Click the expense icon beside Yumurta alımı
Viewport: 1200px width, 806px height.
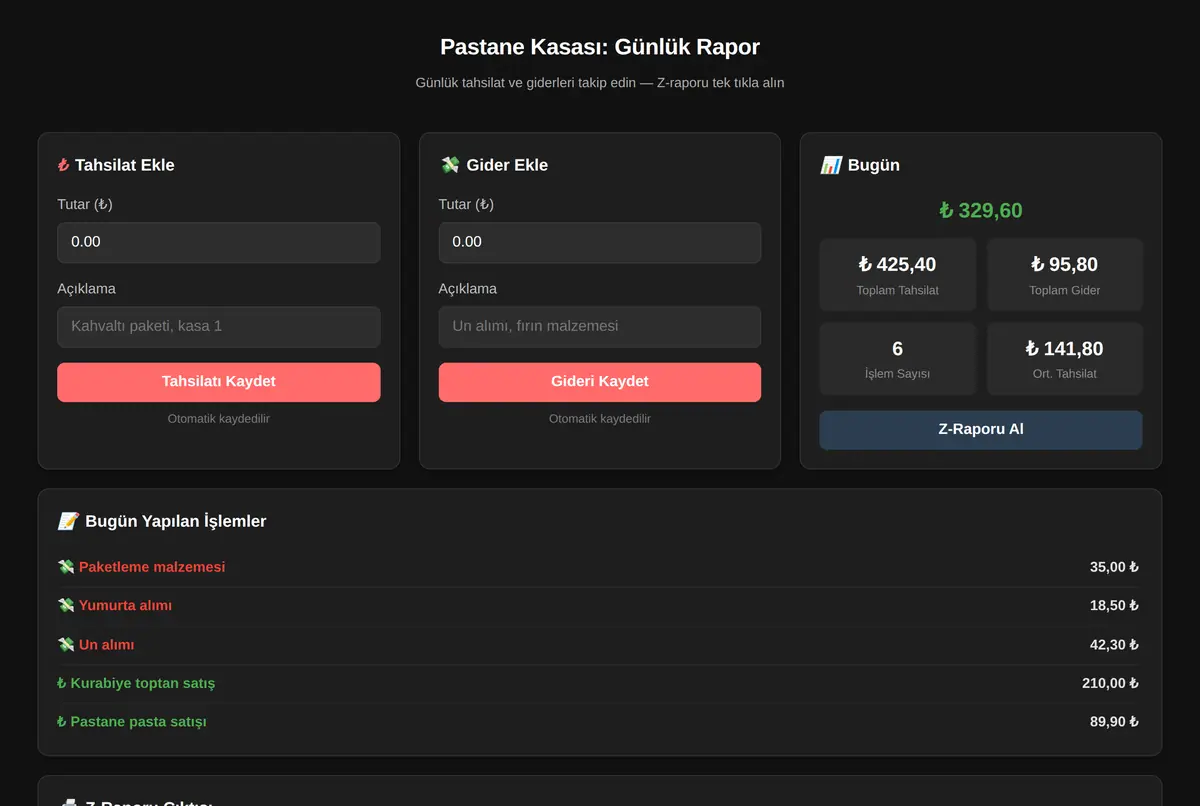pyautogui.click(x=66, y=606)
